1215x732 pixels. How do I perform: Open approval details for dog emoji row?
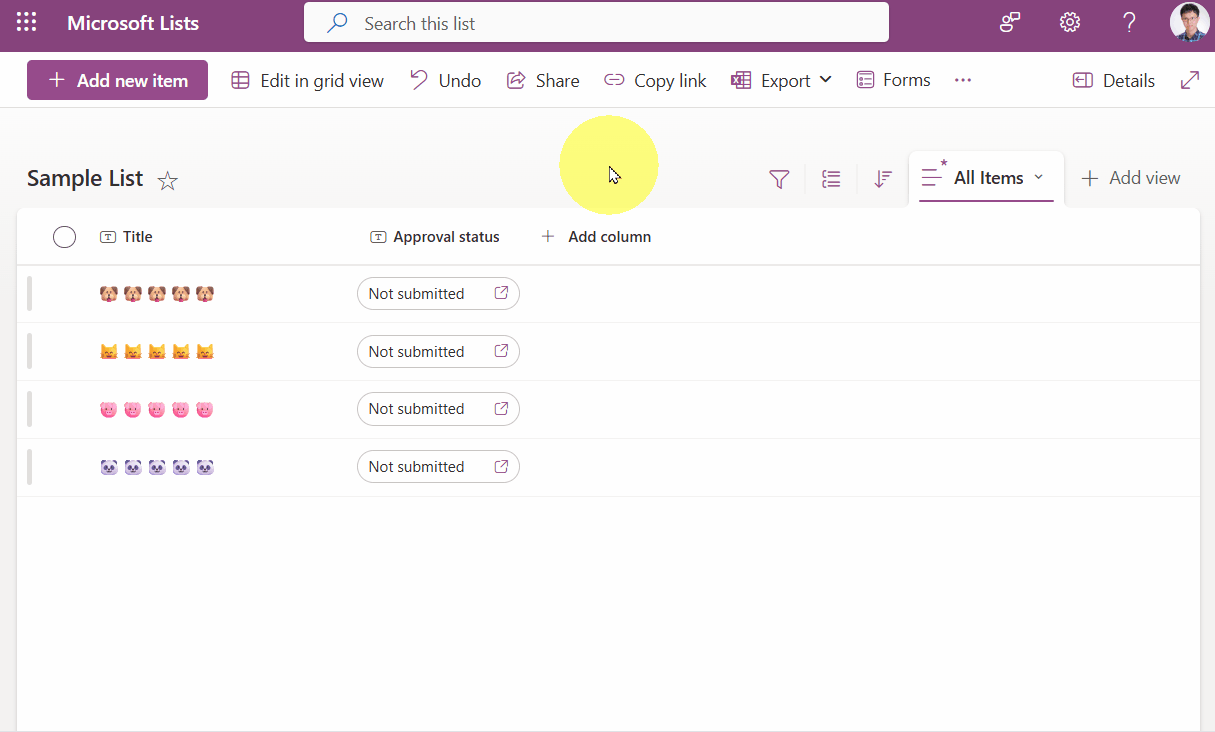pos(501,294)
